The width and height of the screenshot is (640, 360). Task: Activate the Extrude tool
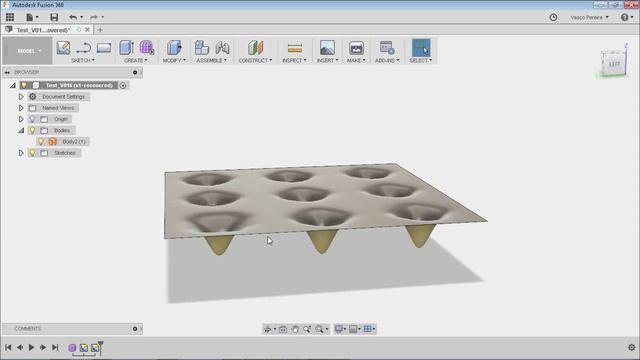126,48
